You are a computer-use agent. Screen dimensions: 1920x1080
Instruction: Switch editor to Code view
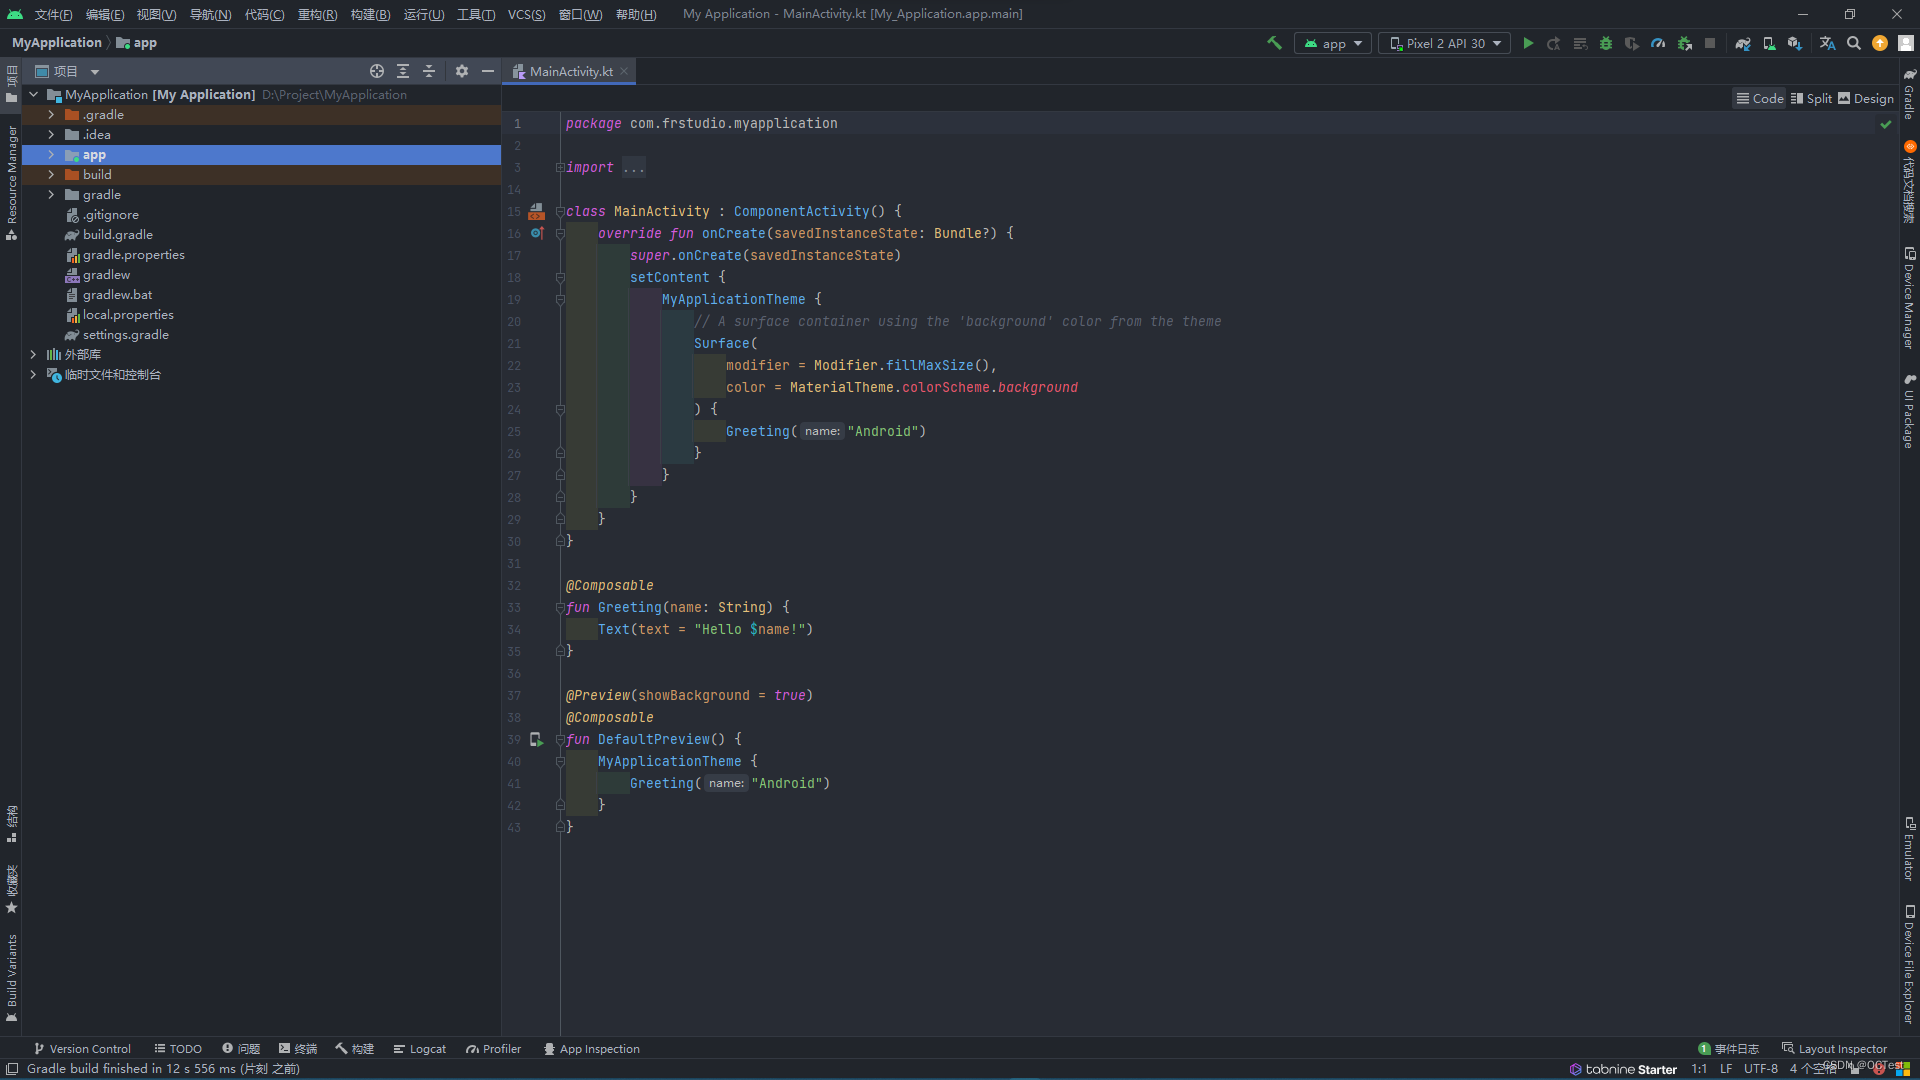tap(1760, 98)
